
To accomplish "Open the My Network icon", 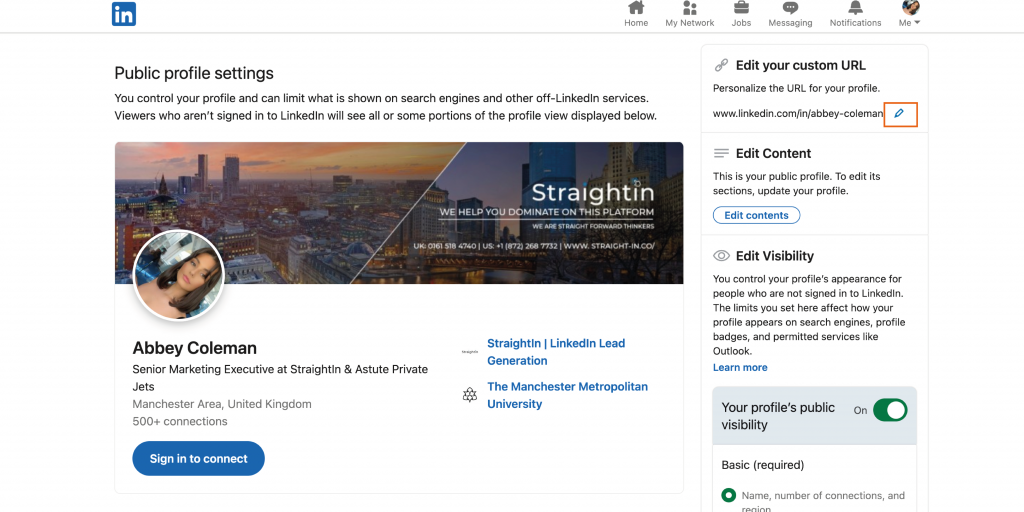I will coord(690,8).
